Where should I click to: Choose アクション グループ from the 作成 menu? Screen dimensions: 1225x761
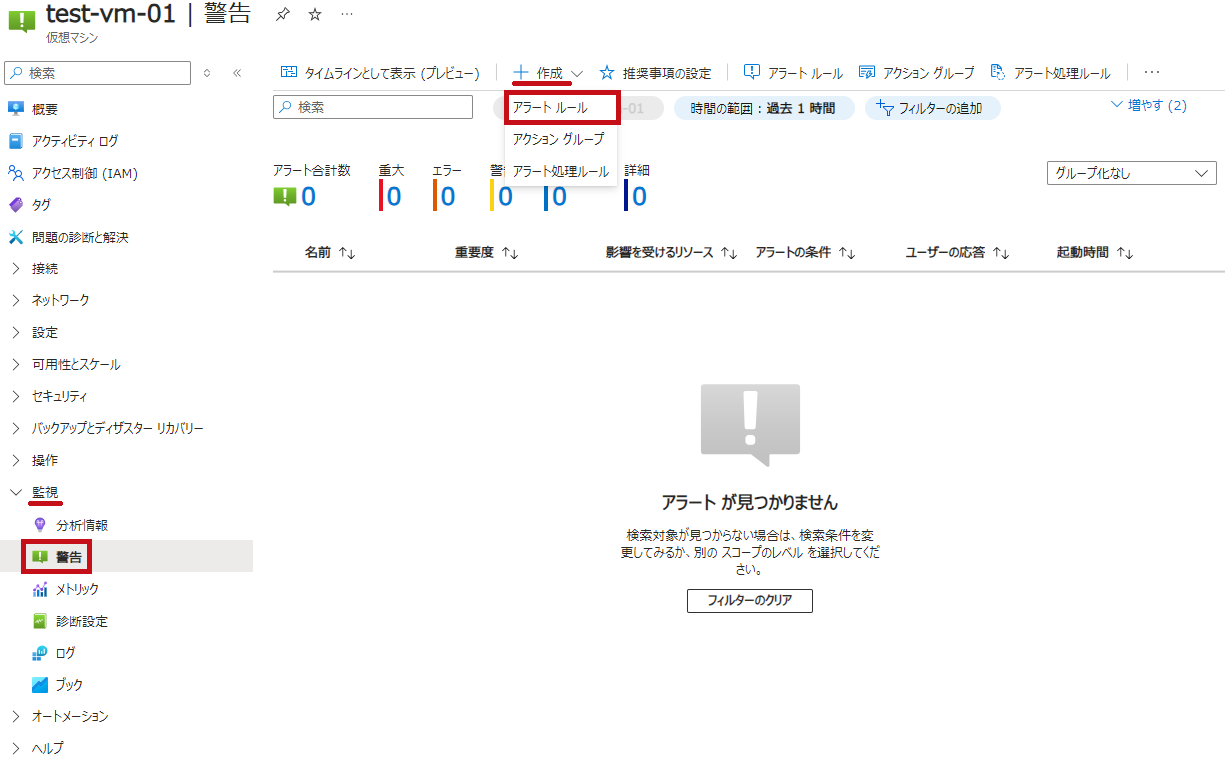tap(558, 139)
